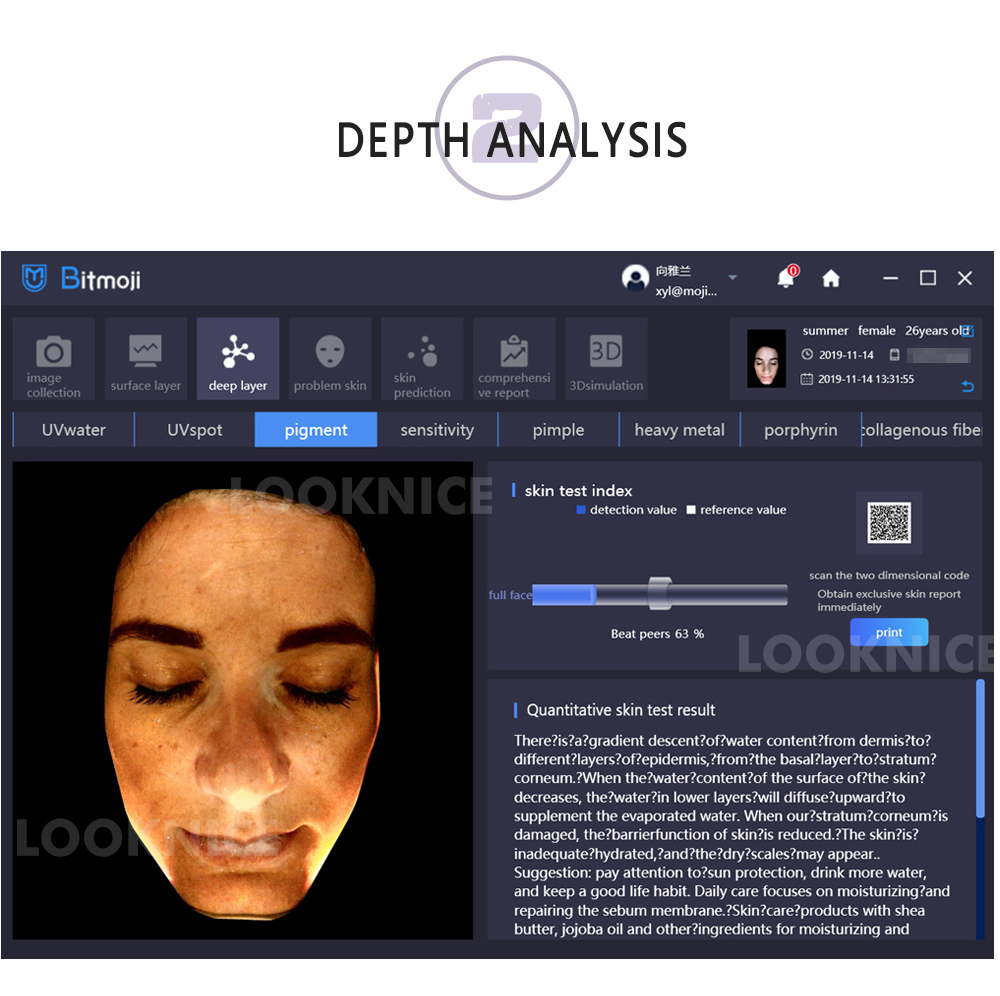Toggle the reference value legend

click(x=689, y=510)
